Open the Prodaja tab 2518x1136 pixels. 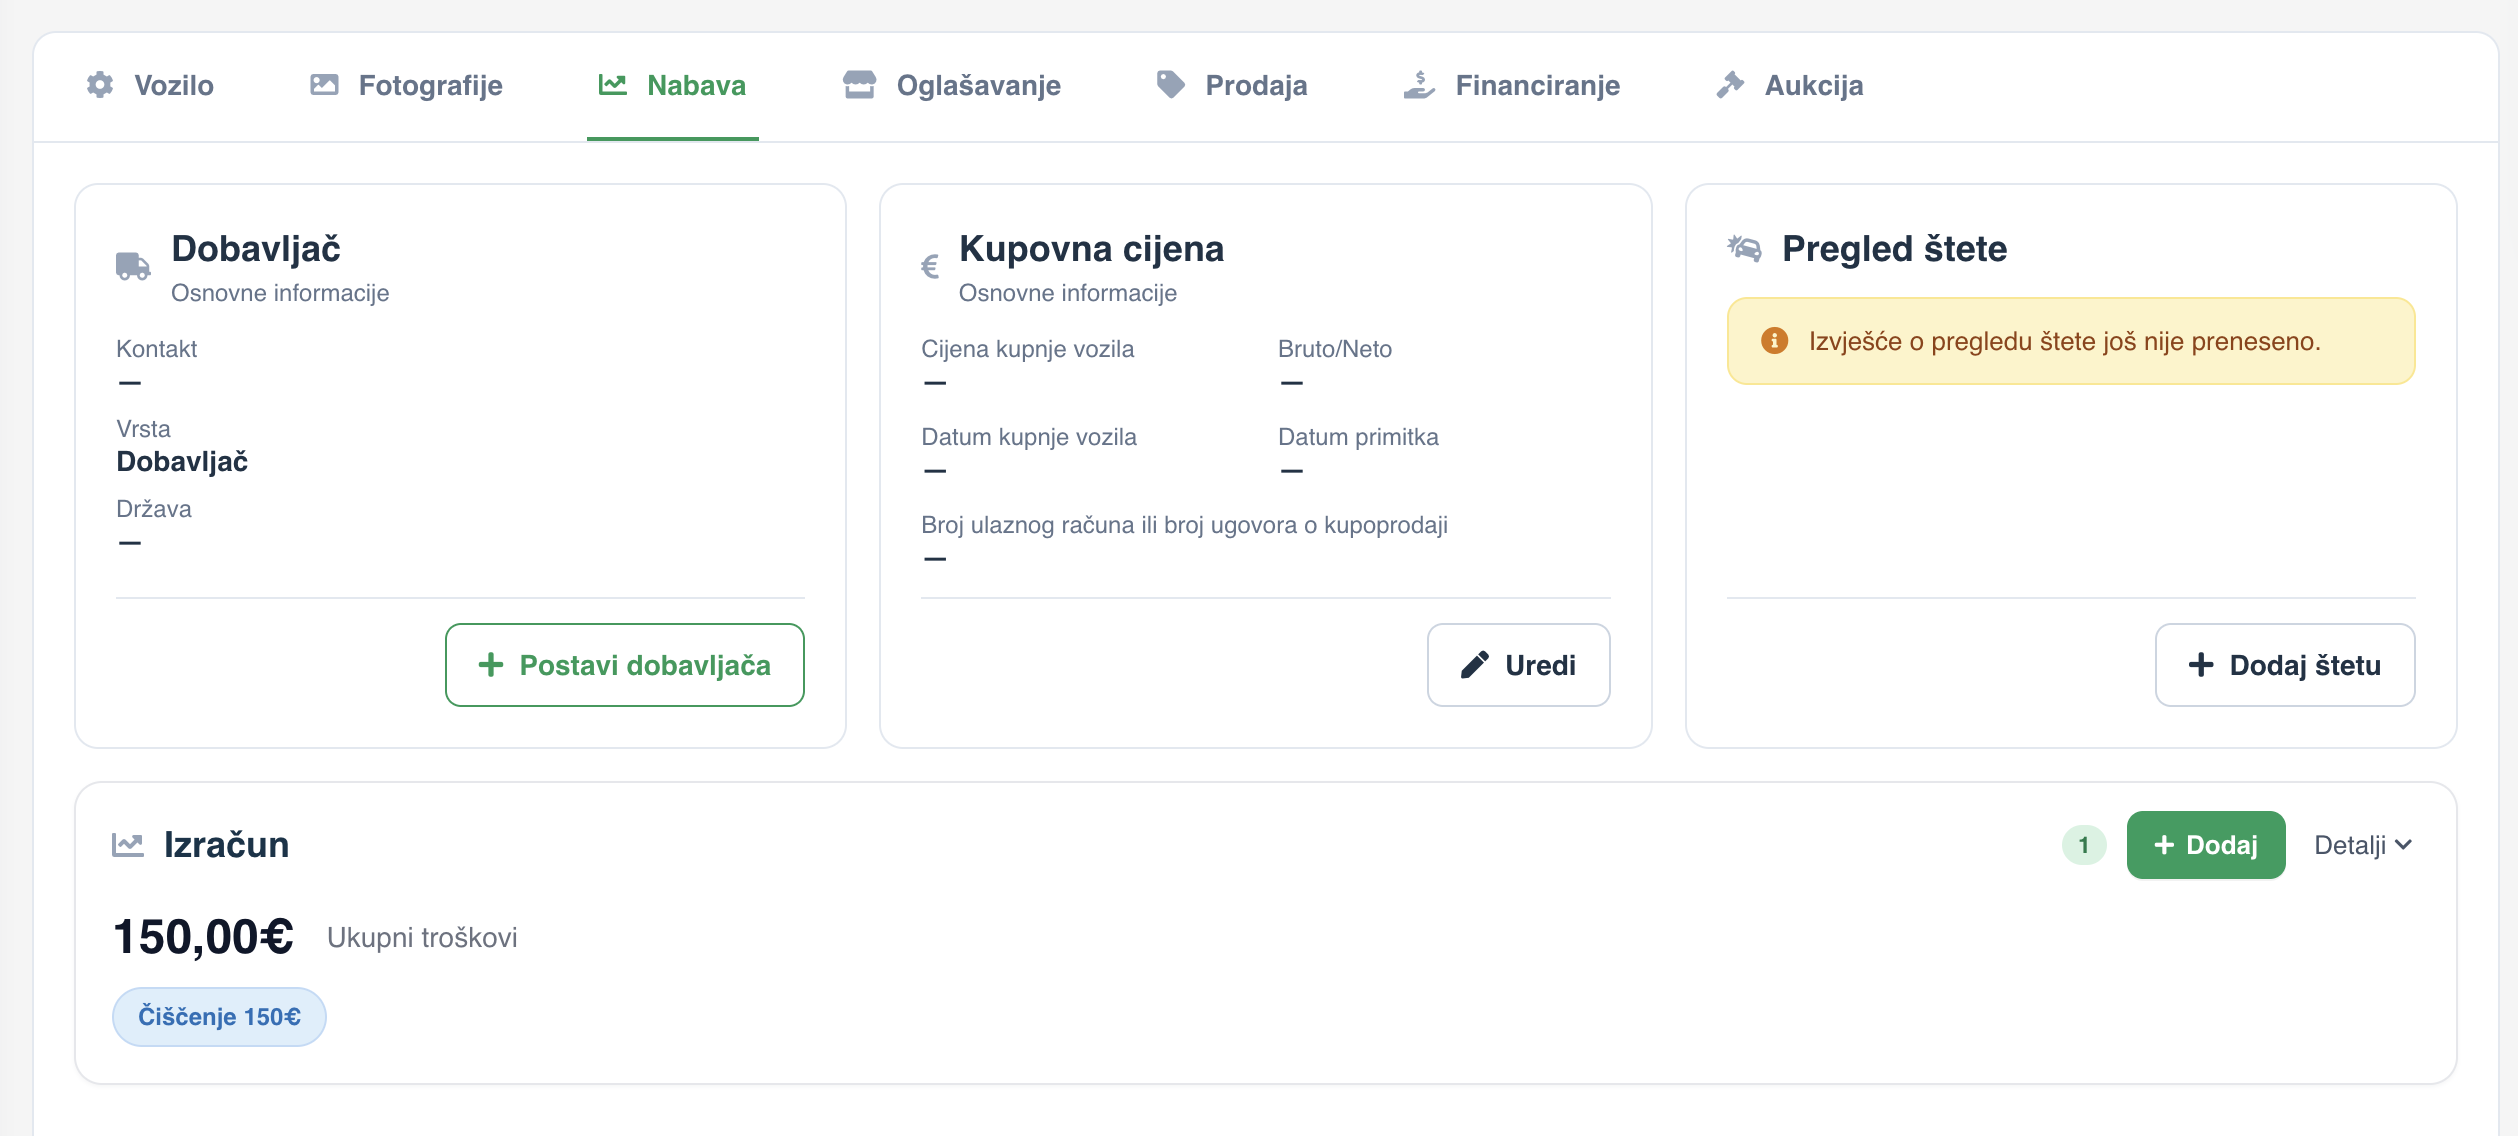click(1232, 86)
